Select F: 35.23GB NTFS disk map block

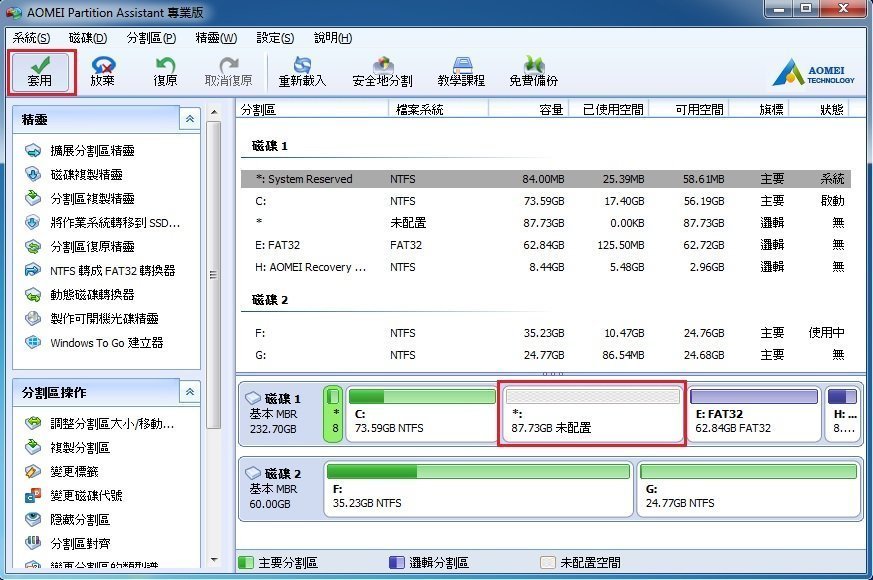click(478, 488)
